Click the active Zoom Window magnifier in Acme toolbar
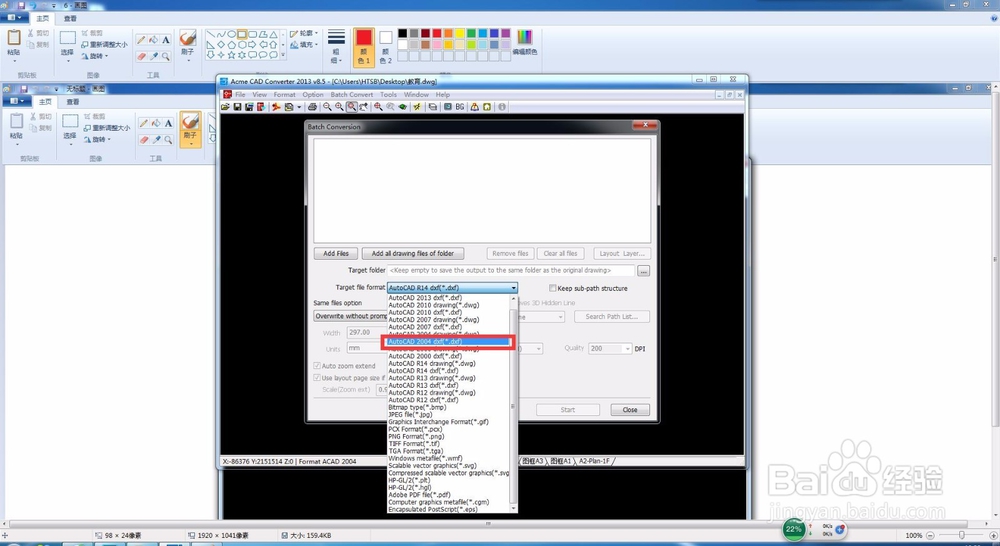Image resolution: width=1000 pixels, height=546 pixels. [351, 107]
